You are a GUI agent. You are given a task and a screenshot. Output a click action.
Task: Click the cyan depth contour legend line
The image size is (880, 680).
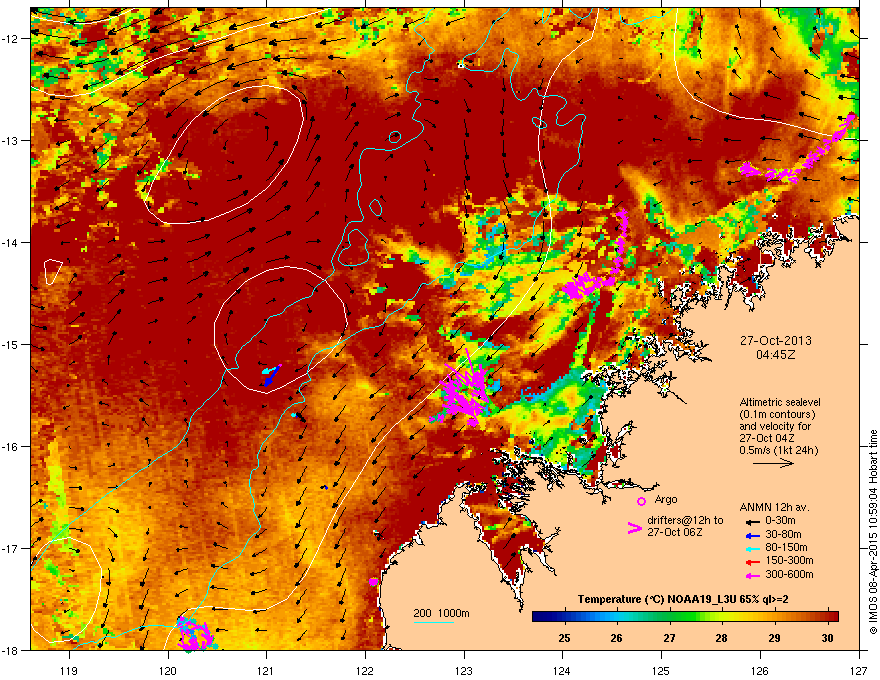[x=433, y=622]
